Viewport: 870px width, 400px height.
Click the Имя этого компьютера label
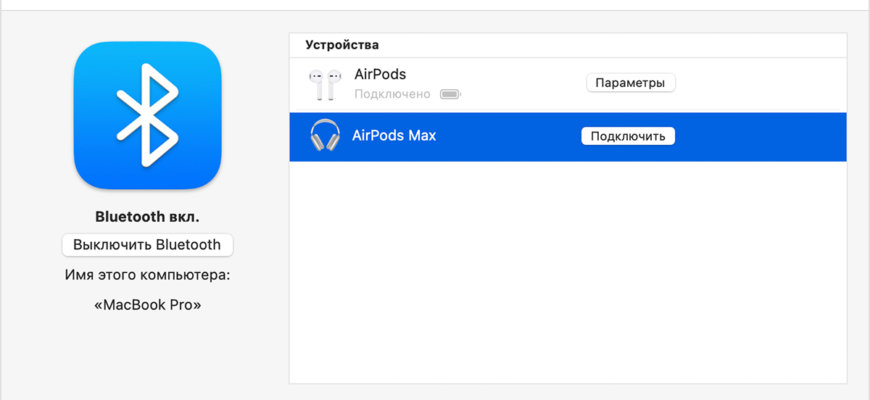pos(147,275)
